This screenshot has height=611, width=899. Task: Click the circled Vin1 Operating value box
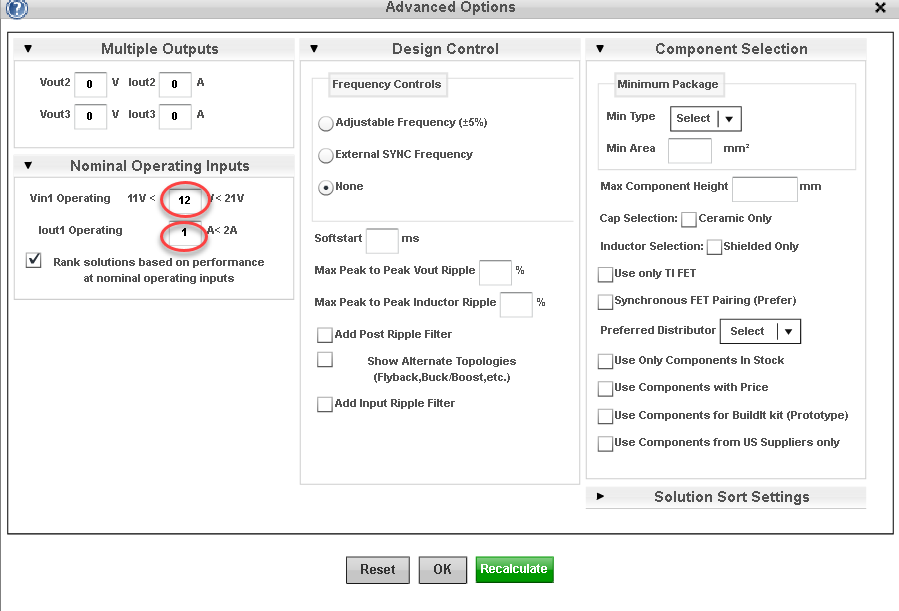(x=184, y=199)
